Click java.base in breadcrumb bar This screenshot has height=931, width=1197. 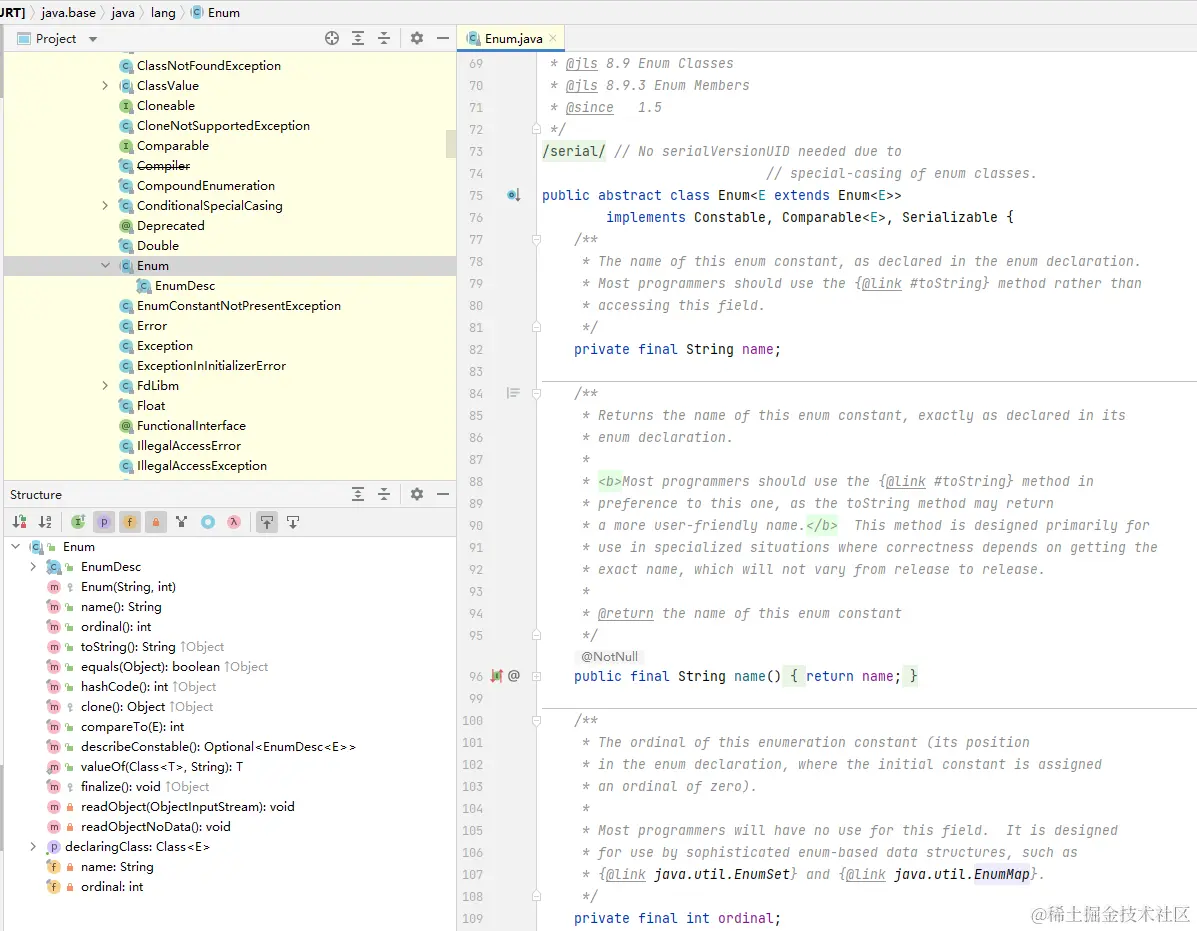pos(69,13)
